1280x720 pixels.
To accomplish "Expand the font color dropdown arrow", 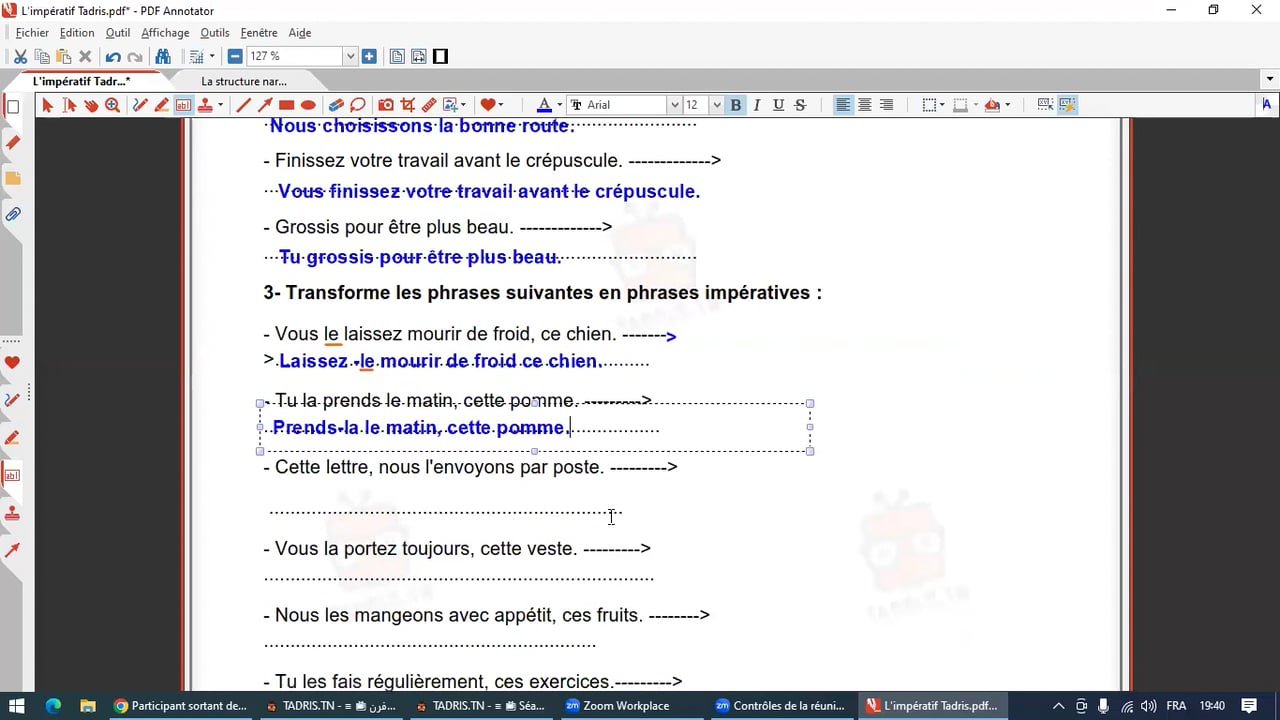I will click(559, 105).
